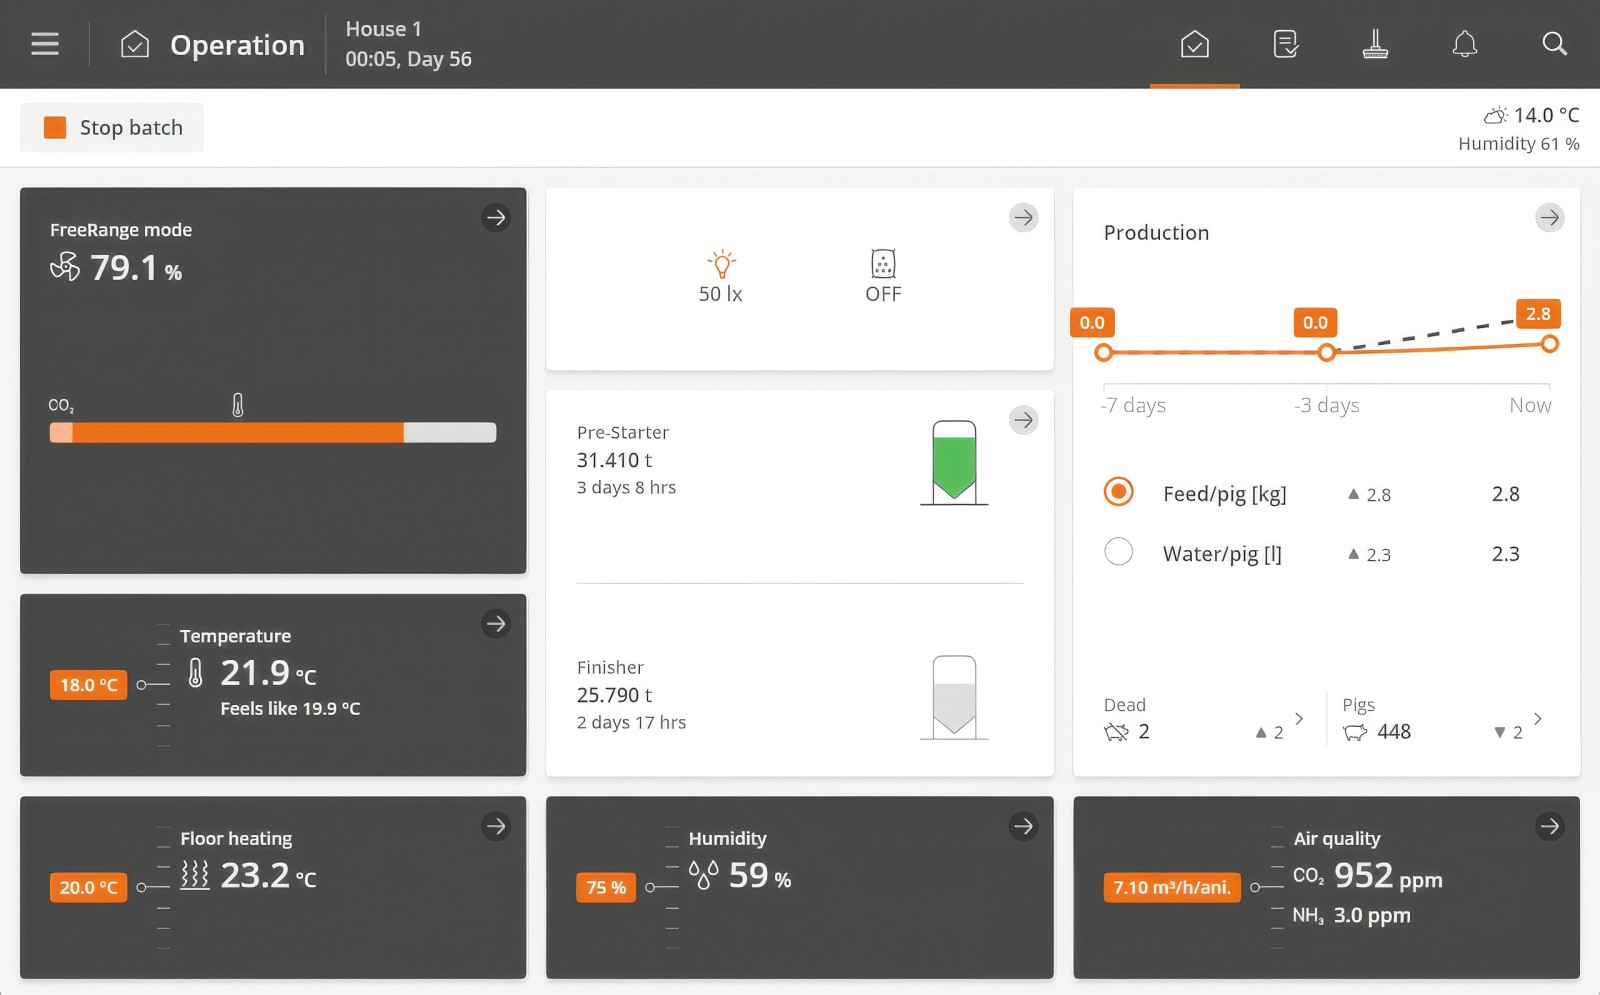Expand the Pigs count chevron

tap(1538, 719)
